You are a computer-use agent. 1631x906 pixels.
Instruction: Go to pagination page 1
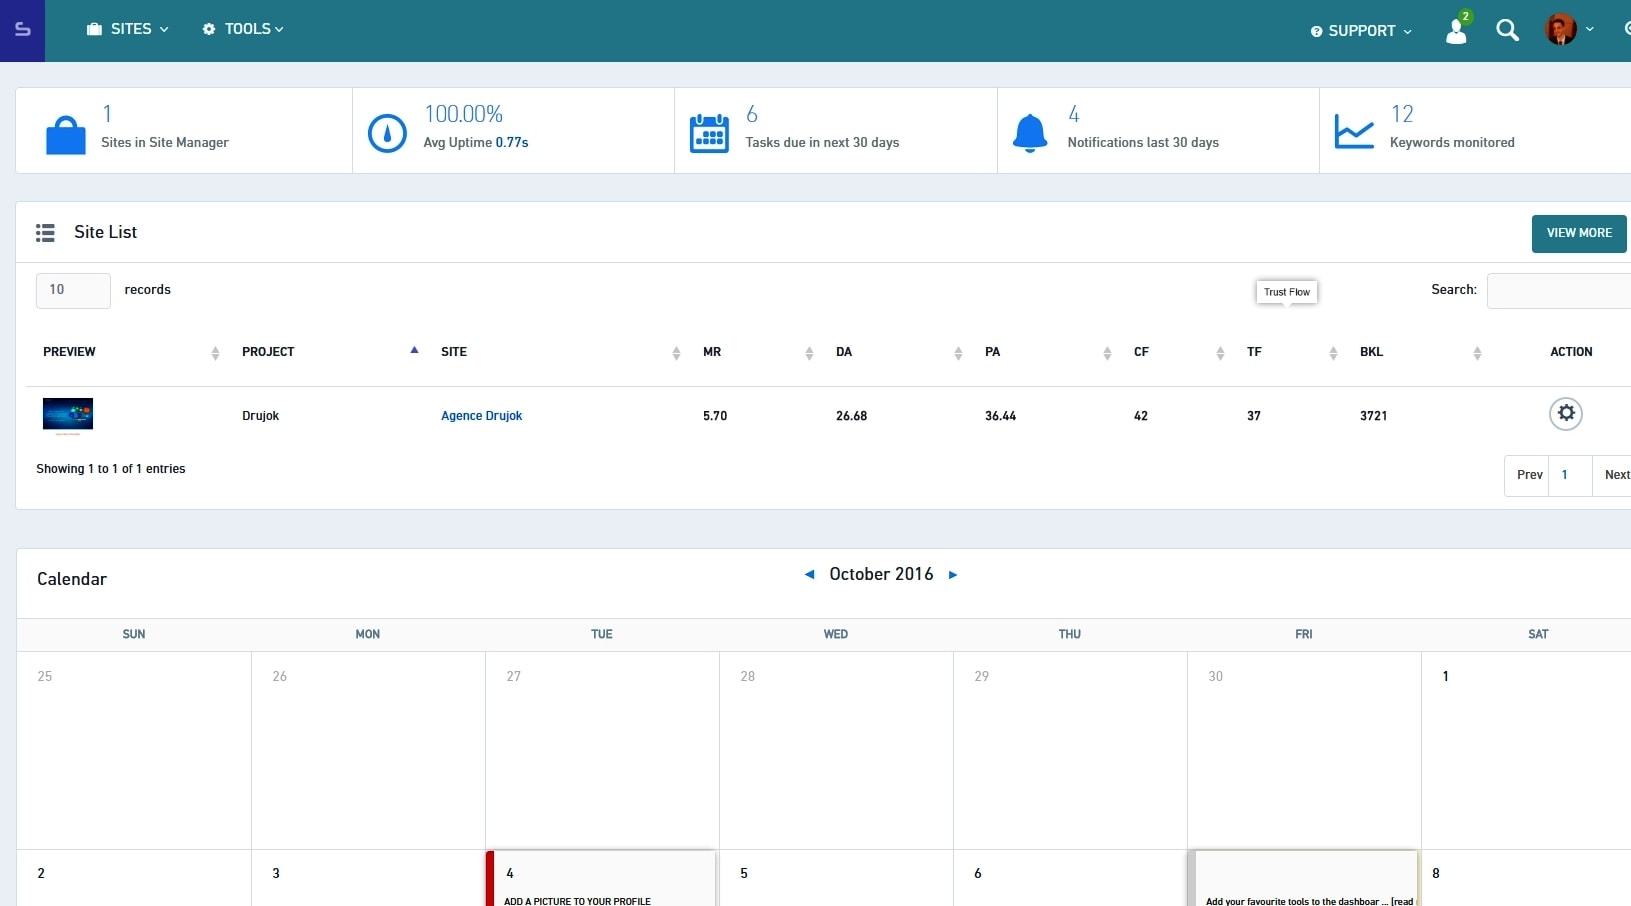(x=1570, y=475)
